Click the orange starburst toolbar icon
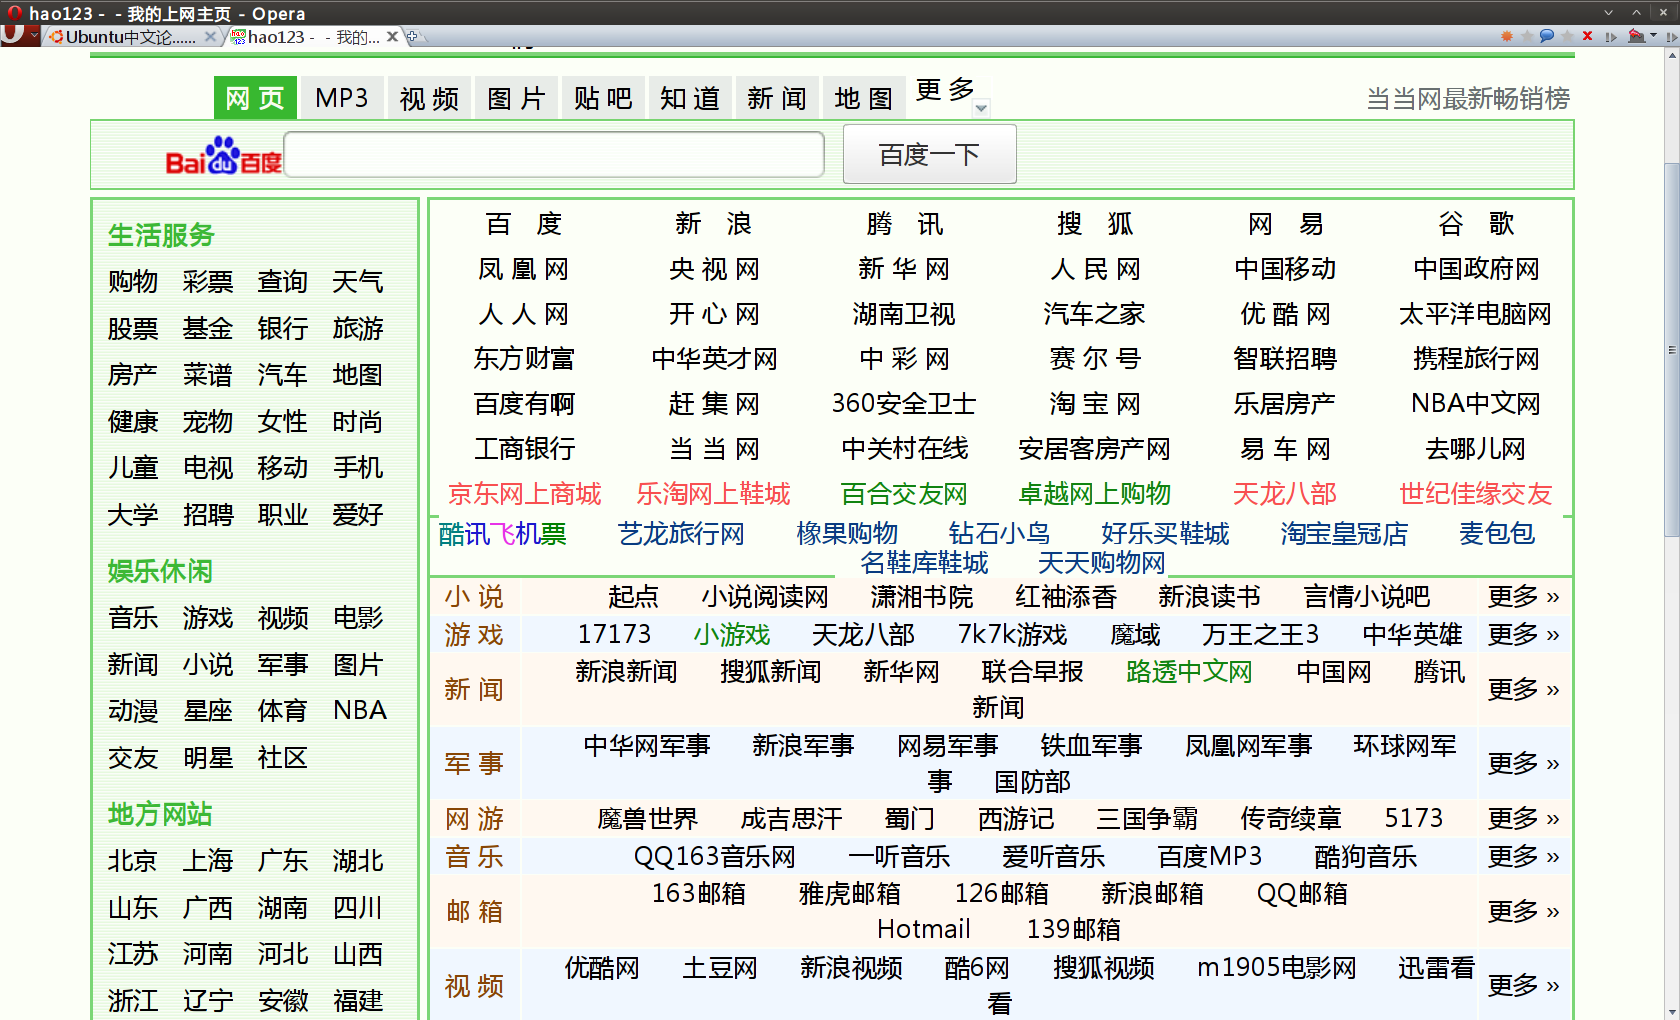This screenshot has height=1020, width=1680. coord(1507,36)
